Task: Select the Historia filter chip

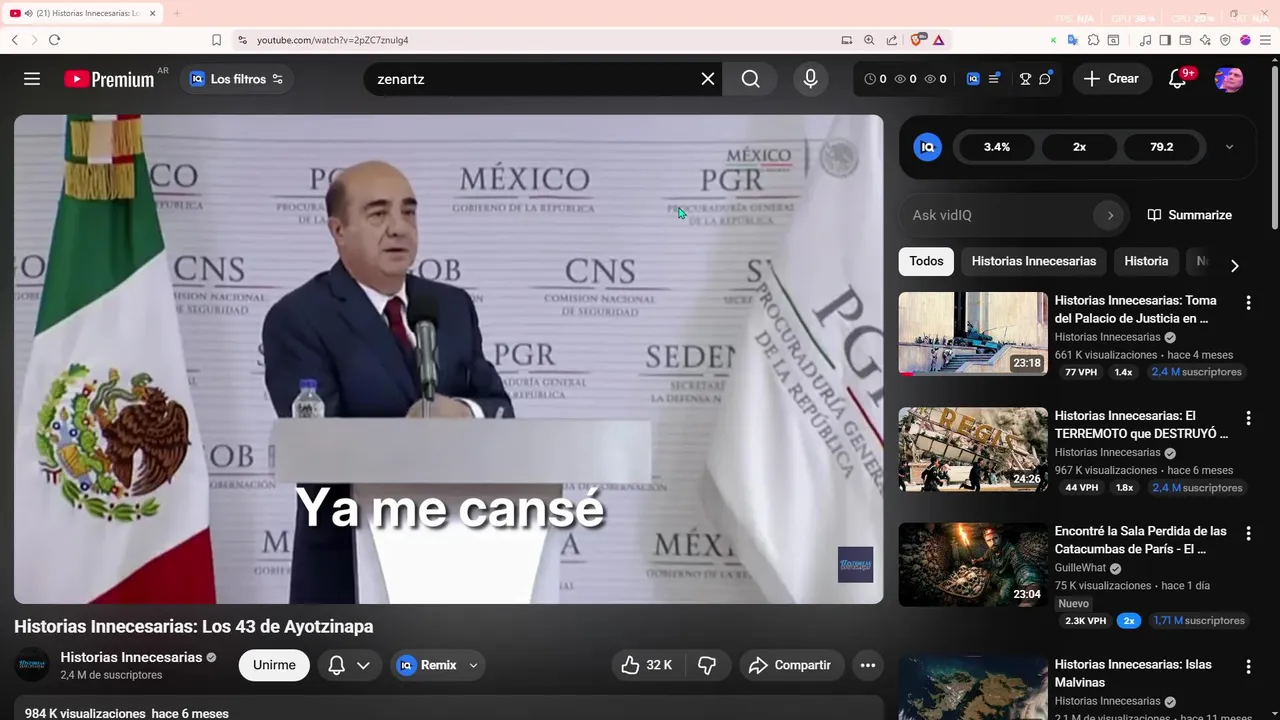Action: 1146,261
